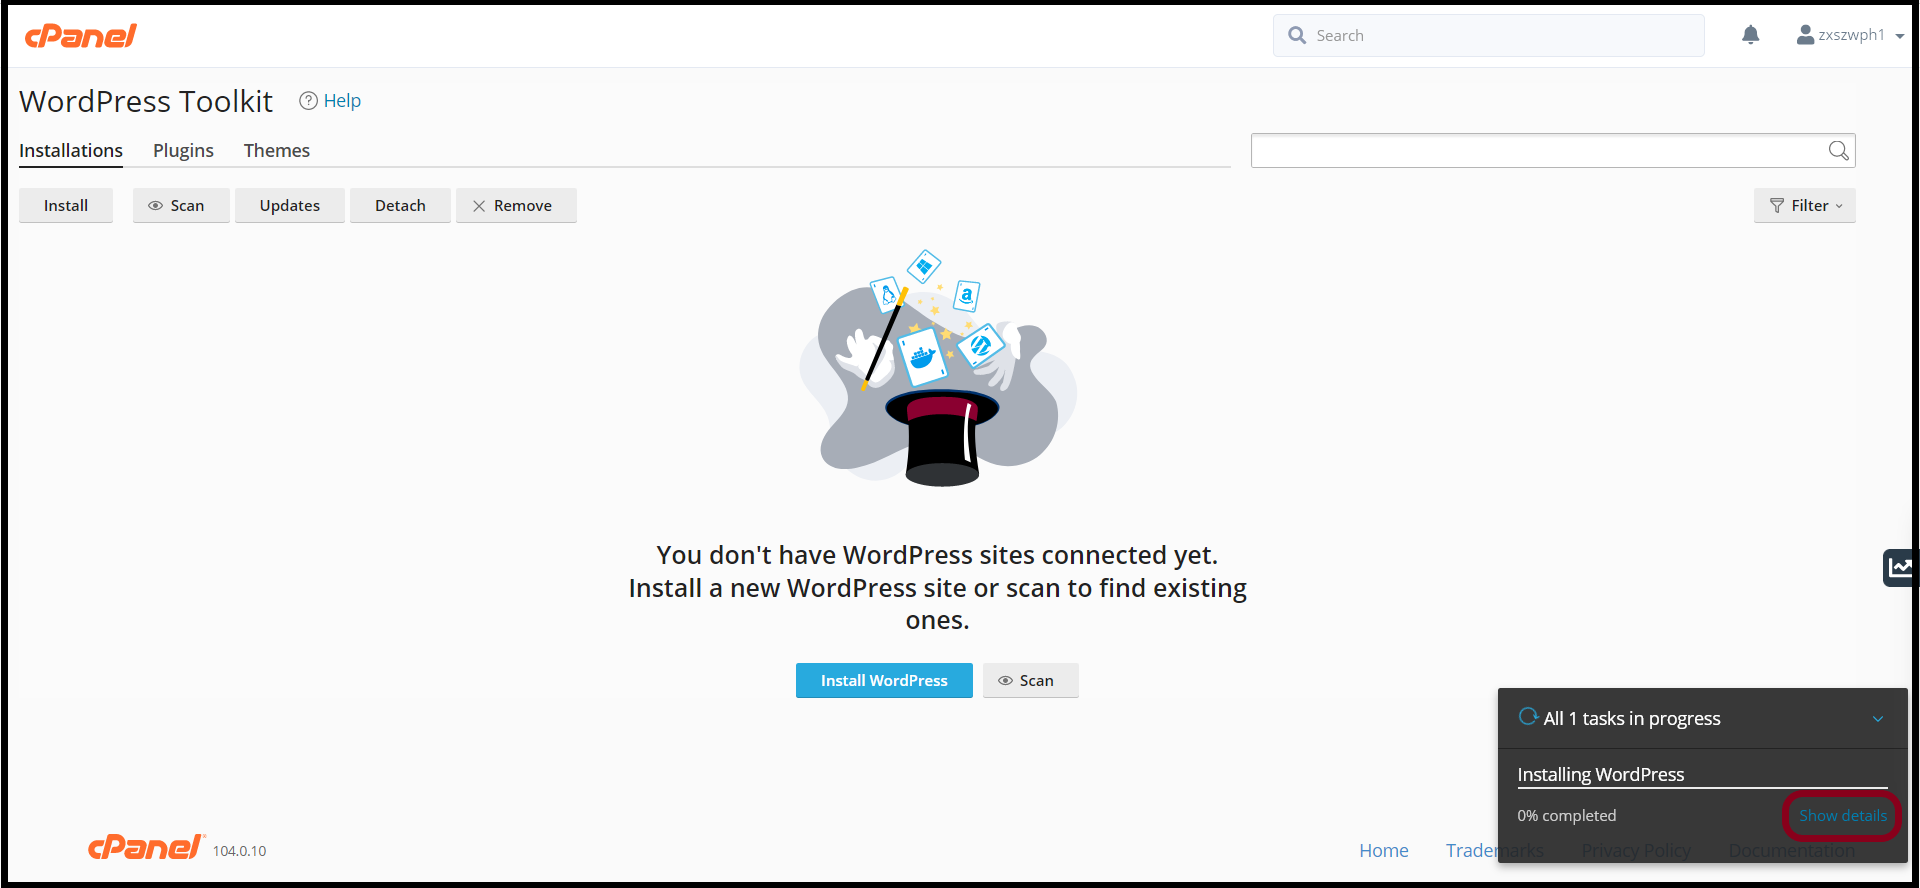
Task: Click the Help question mark icon
Action: click(x=309, y=101)
